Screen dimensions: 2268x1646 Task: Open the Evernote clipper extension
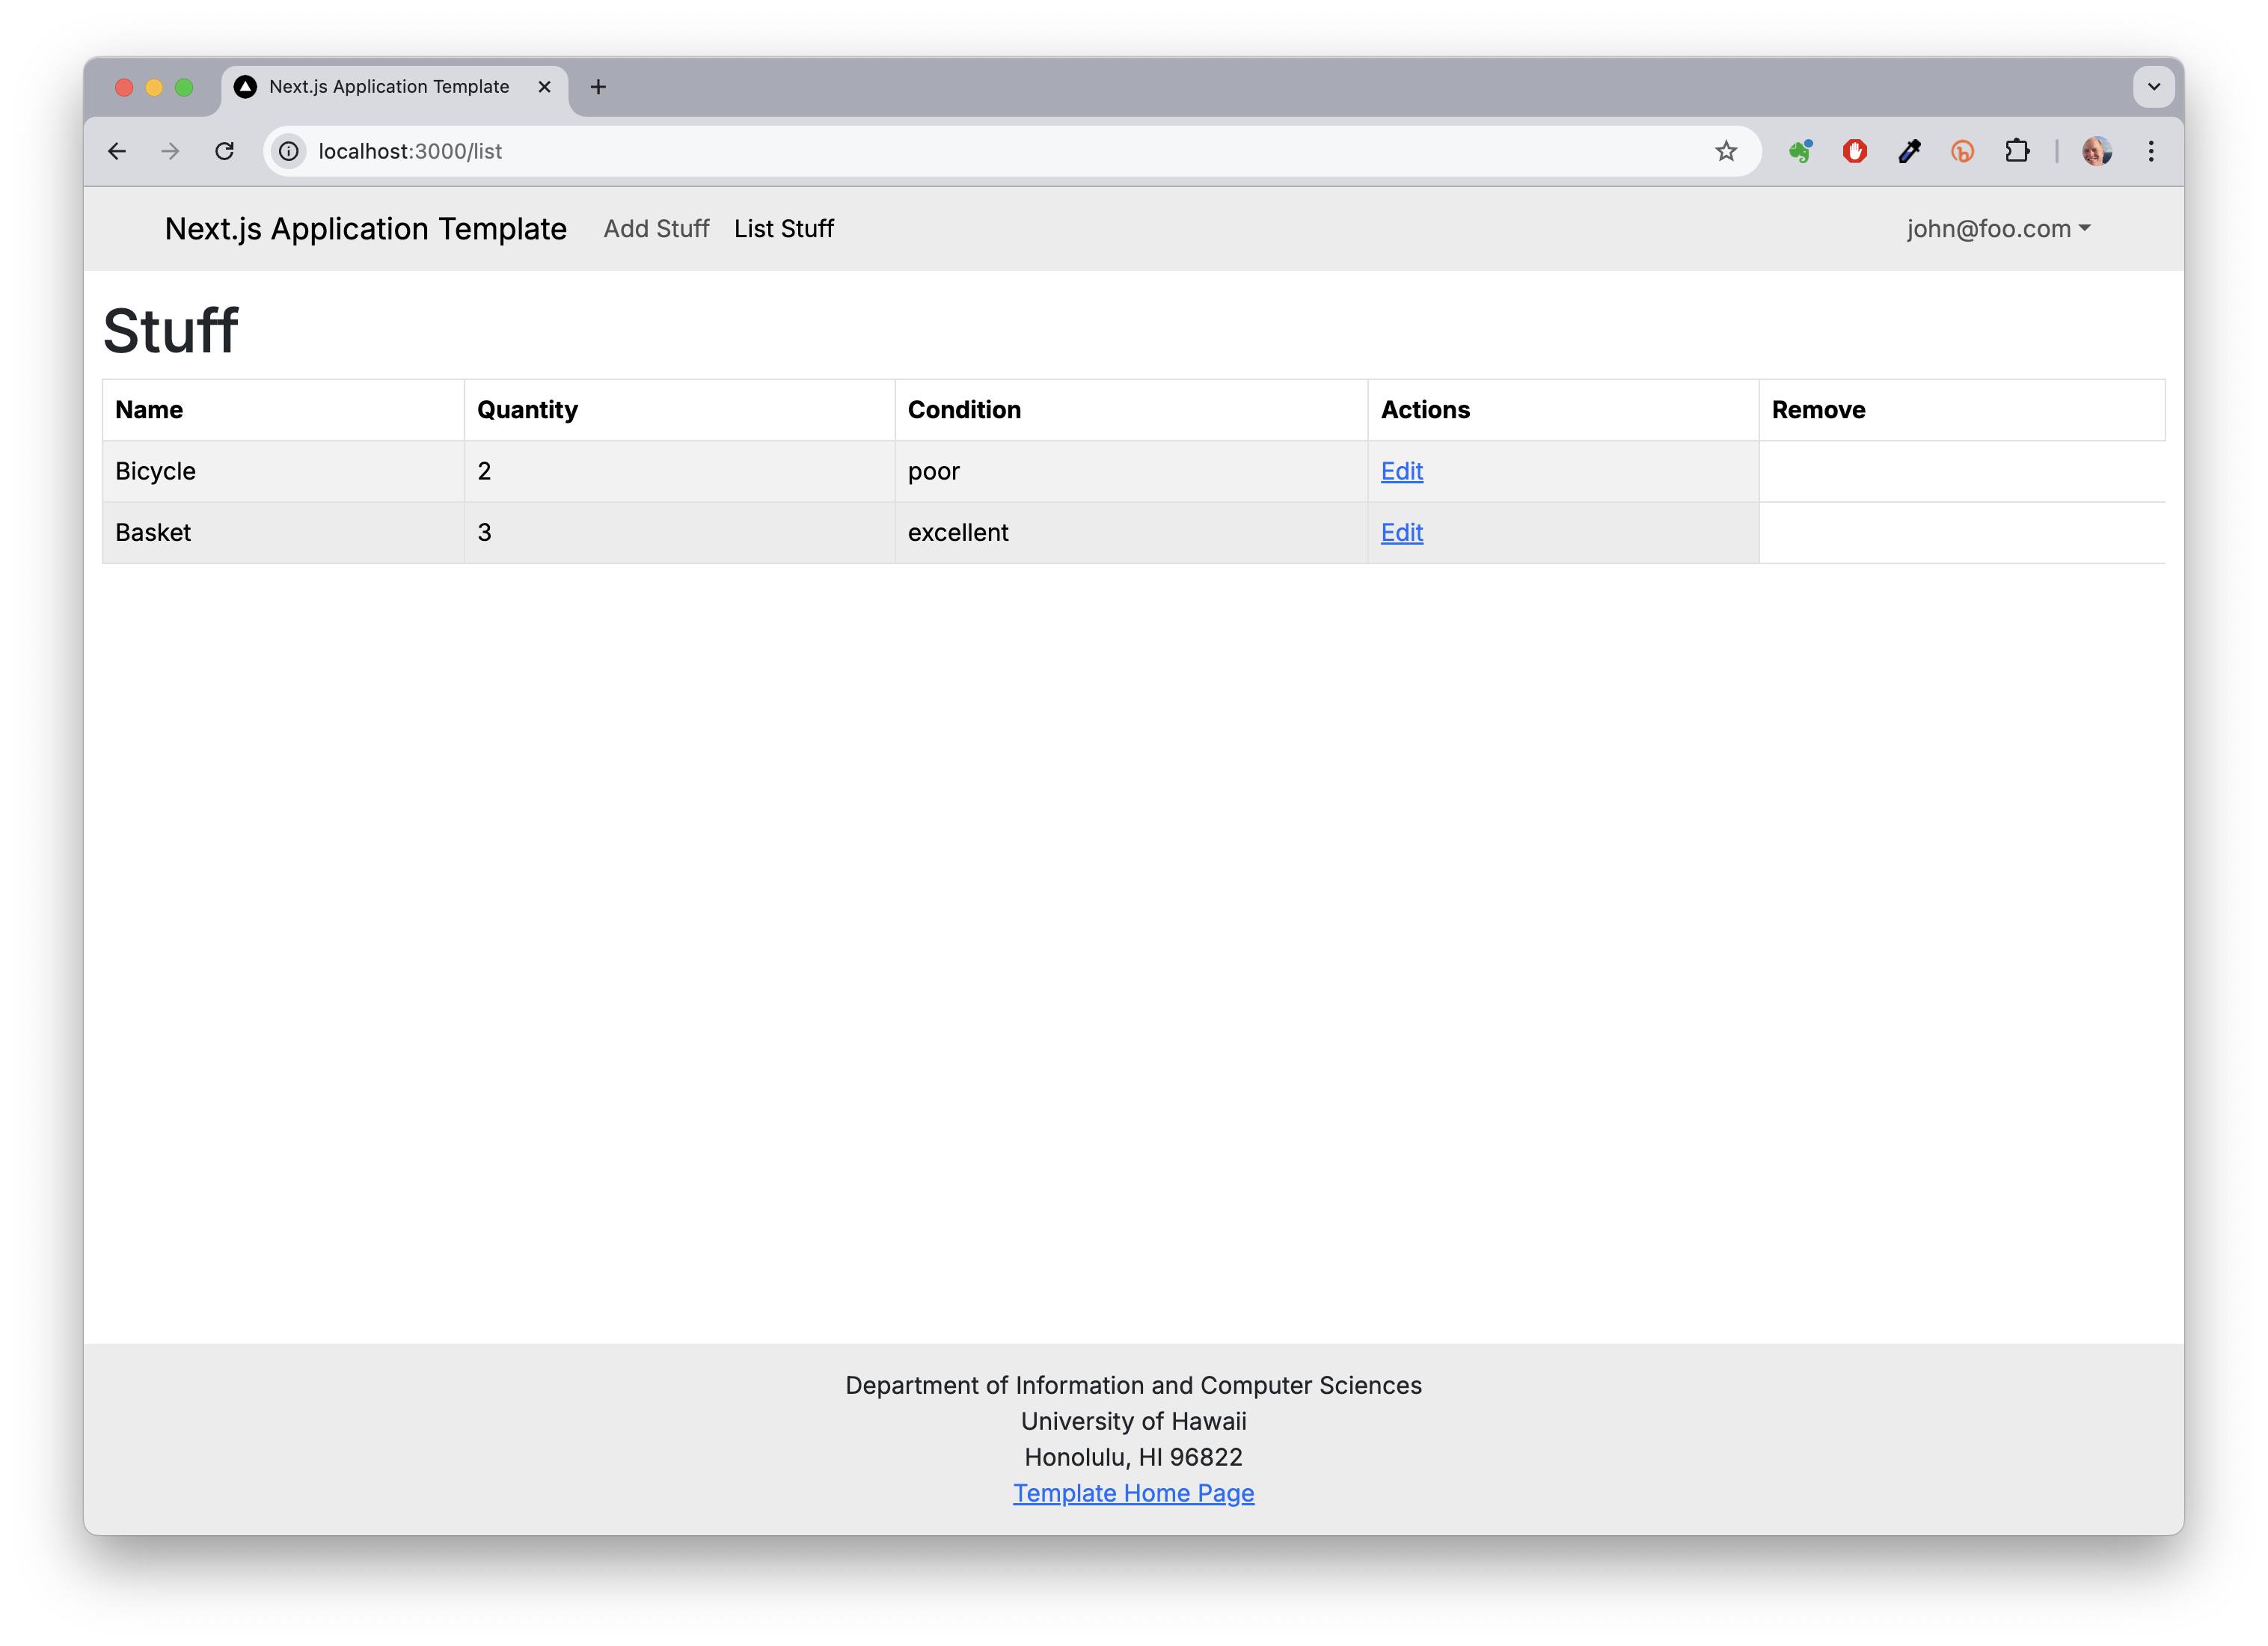[1801, 151]
